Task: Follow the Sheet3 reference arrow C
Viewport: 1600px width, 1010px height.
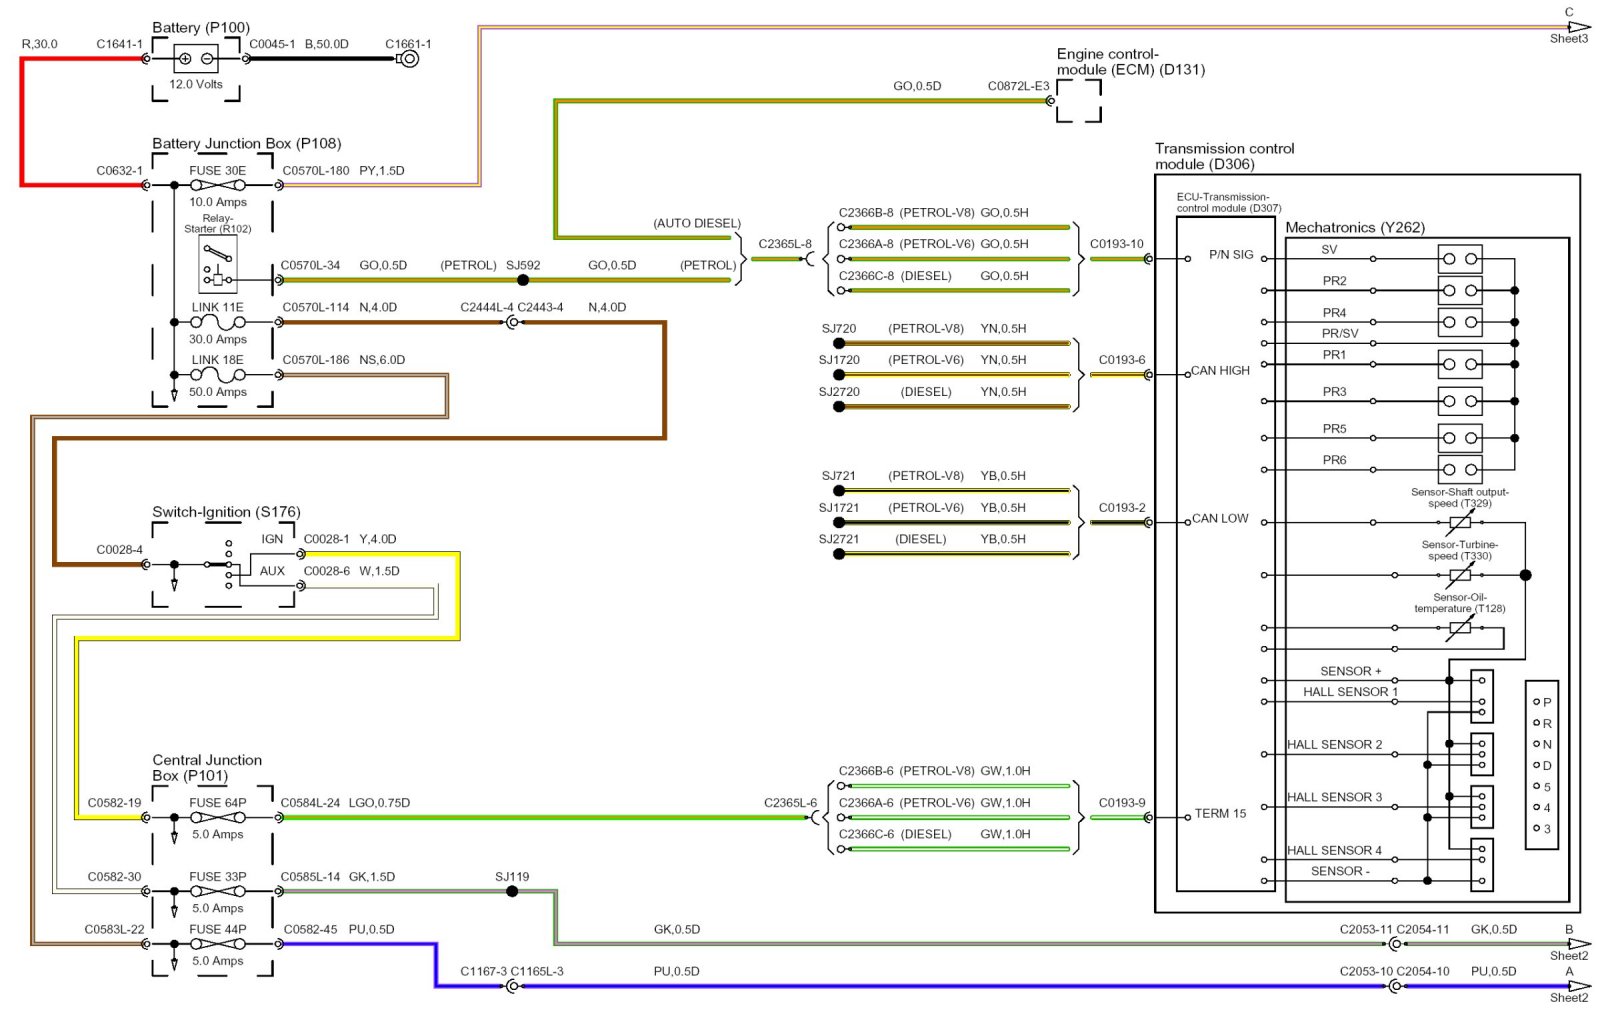Action: tap(1578, 27)
